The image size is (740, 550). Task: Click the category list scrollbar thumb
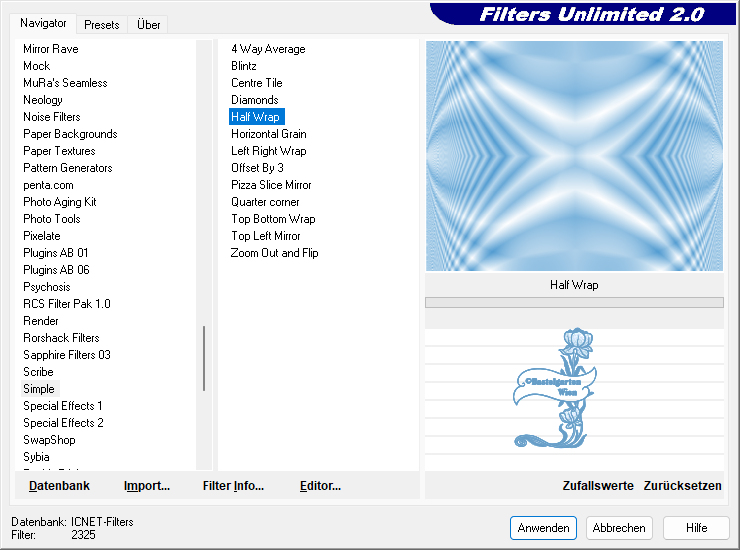tap(204, 358)
